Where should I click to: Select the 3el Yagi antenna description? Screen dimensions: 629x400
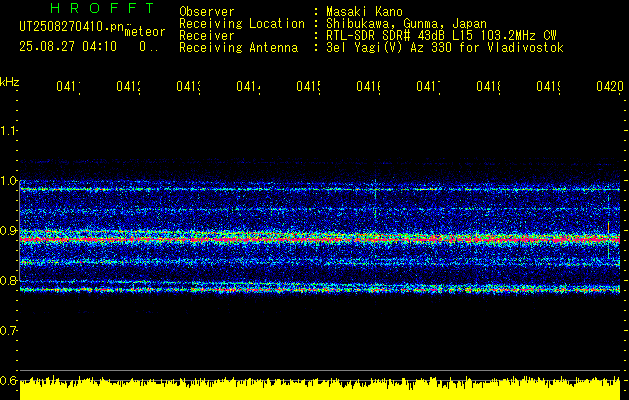tap(445, 48)
